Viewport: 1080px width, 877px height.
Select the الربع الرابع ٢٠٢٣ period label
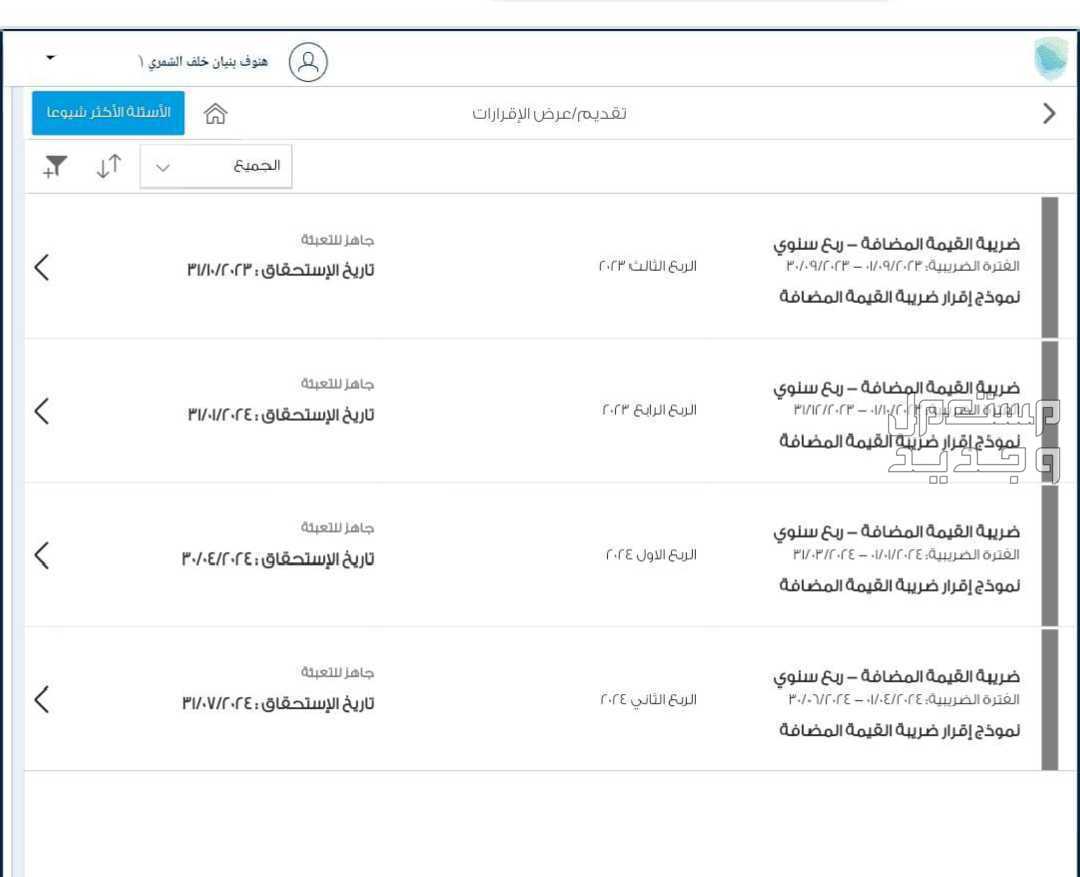tap(650, 410)
